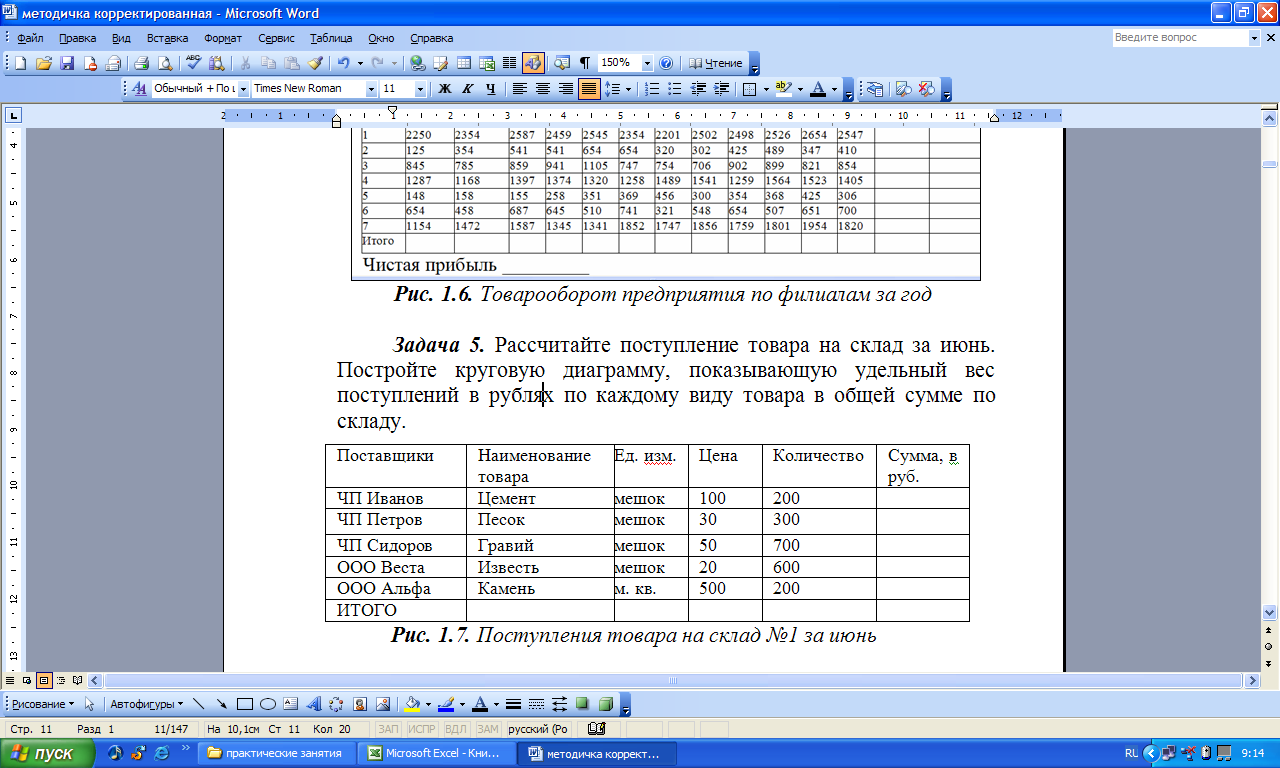
Task: Center the paragraph text
Action: click(543, 88)
